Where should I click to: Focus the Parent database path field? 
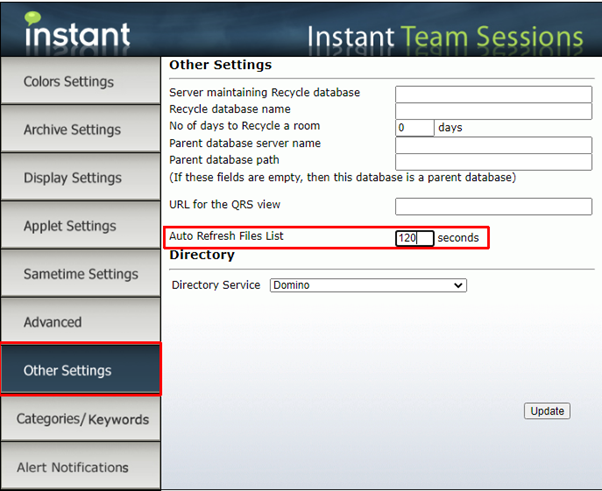point(493,162)
